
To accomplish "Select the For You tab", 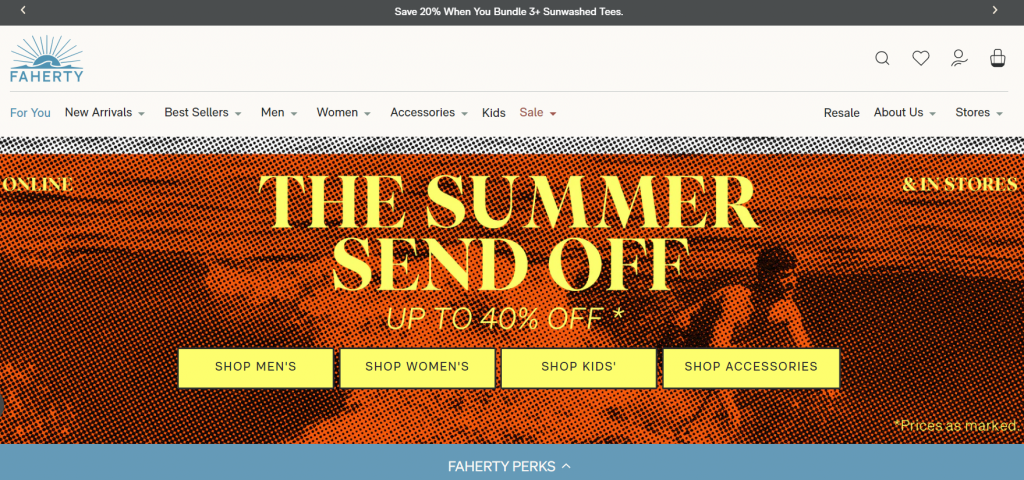I will [x=30, y=112].
